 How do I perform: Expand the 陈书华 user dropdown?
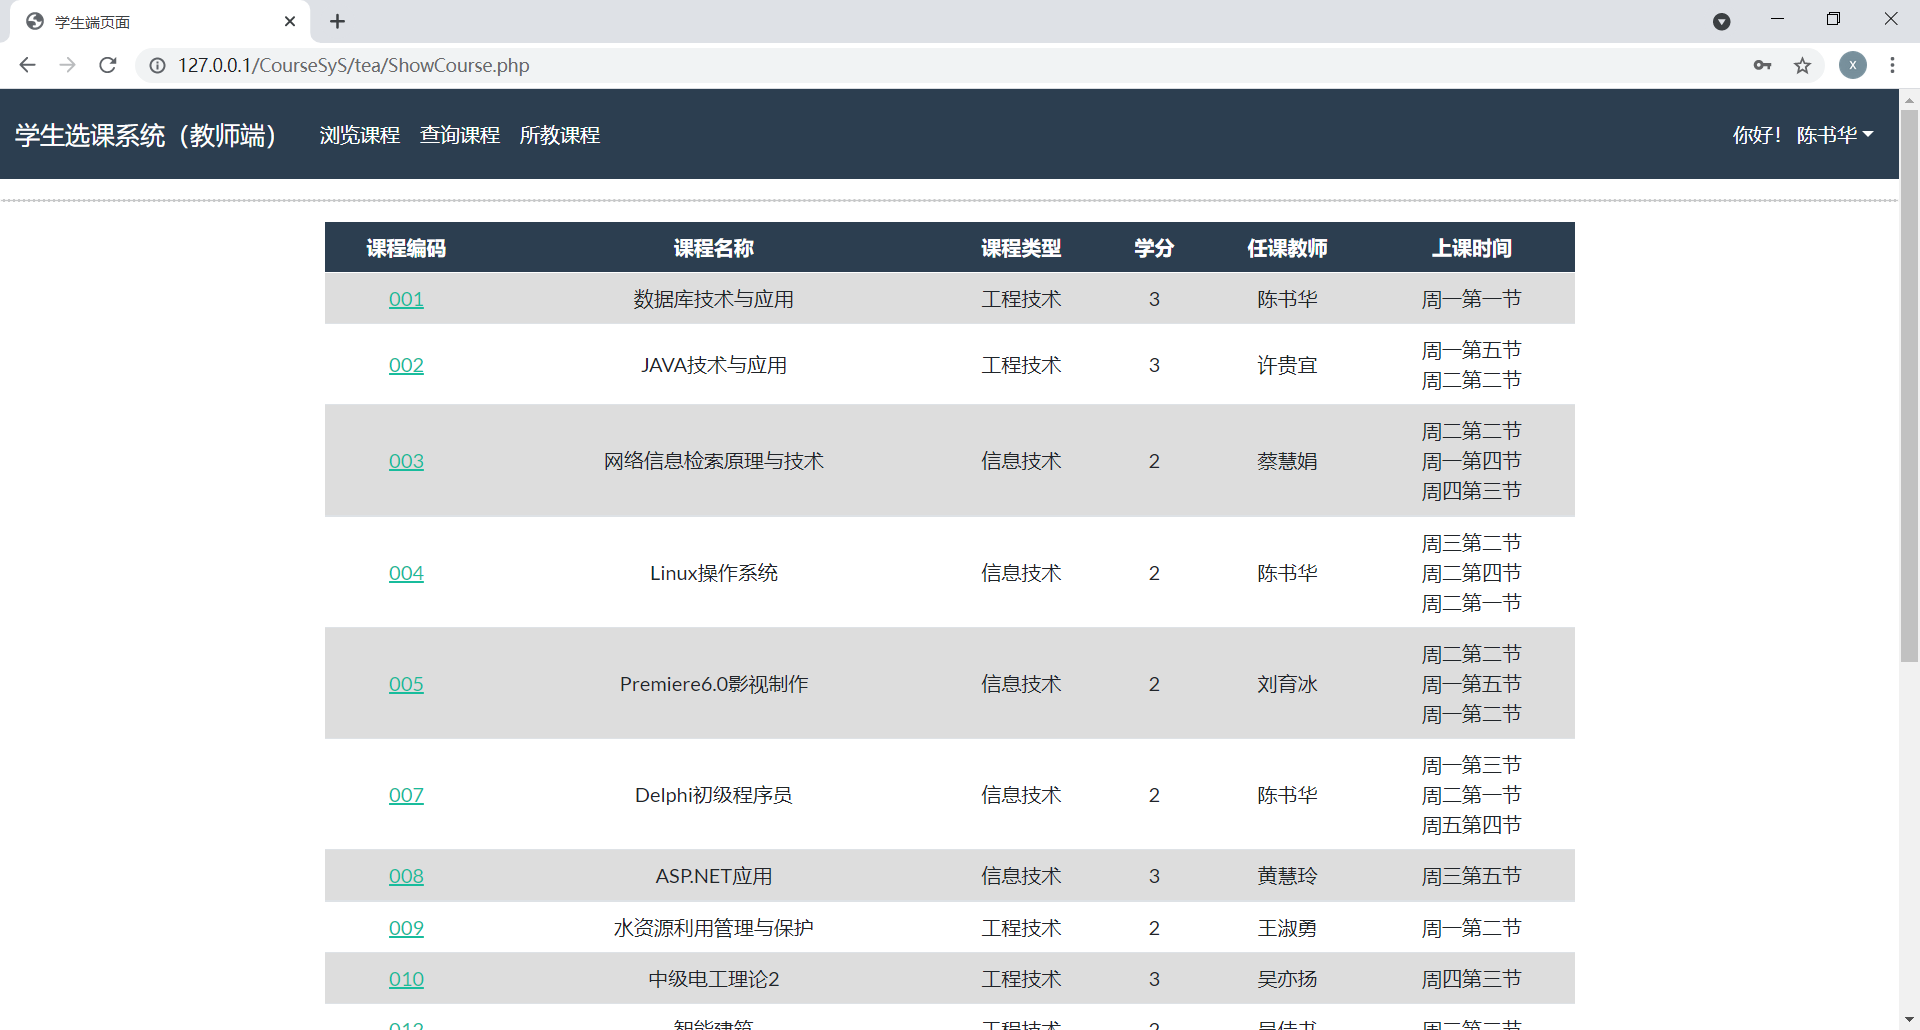1835,135
